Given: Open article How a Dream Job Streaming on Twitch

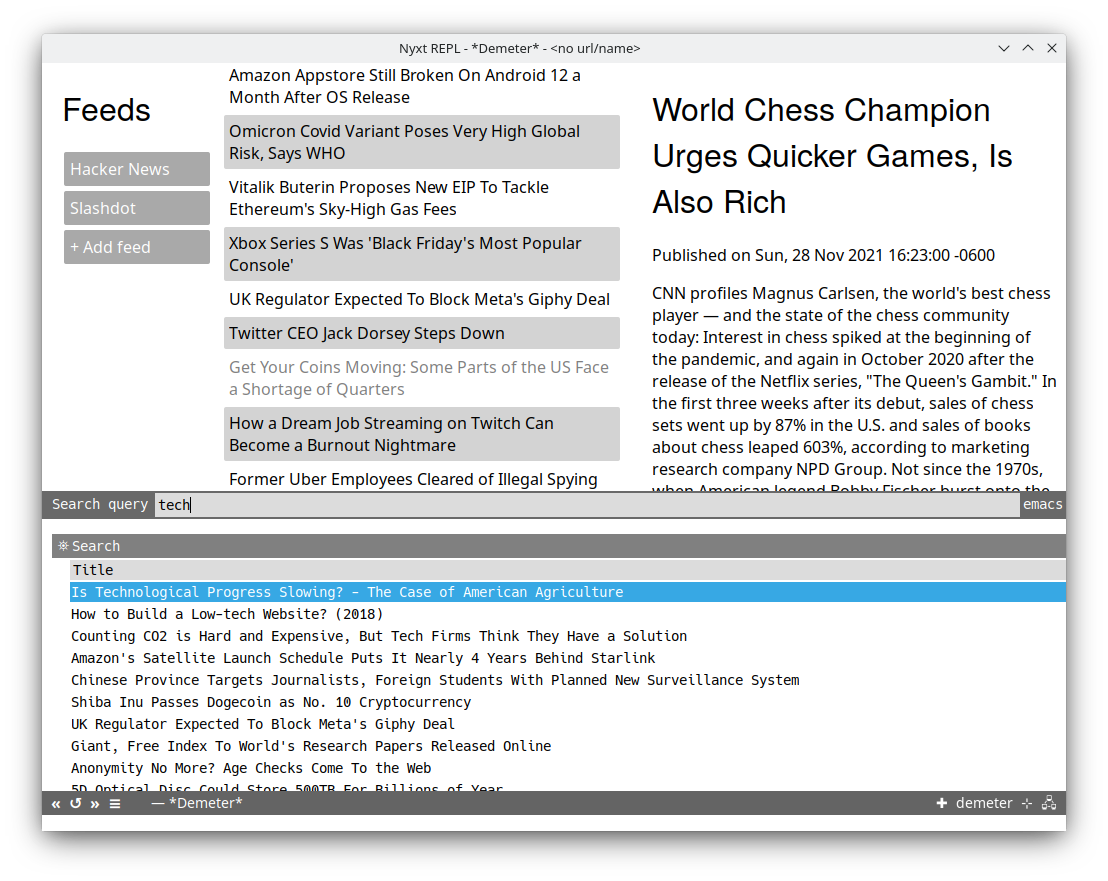Looking at the screenshot, I should (x=422, y=434).
